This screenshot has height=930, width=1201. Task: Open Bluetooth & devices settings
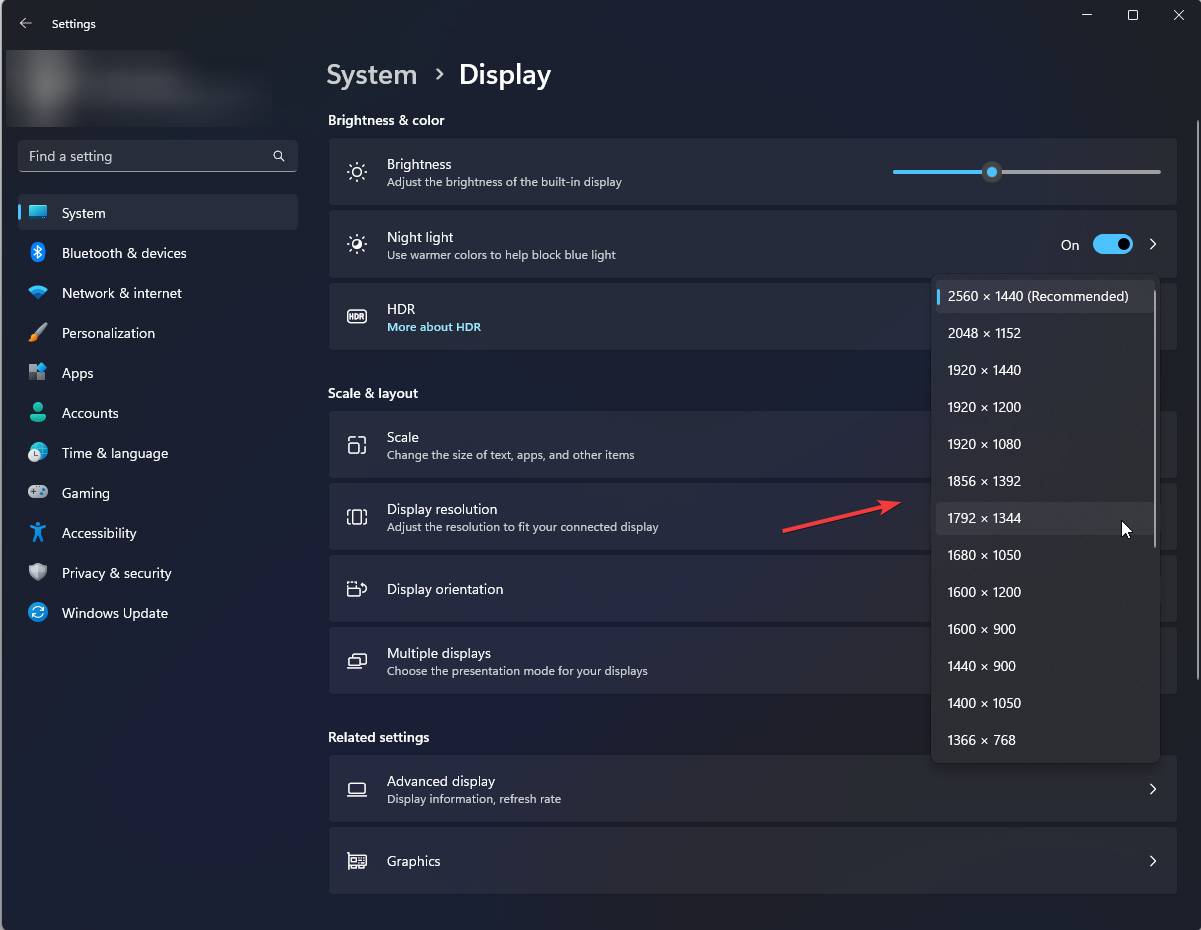coord(158,253)
